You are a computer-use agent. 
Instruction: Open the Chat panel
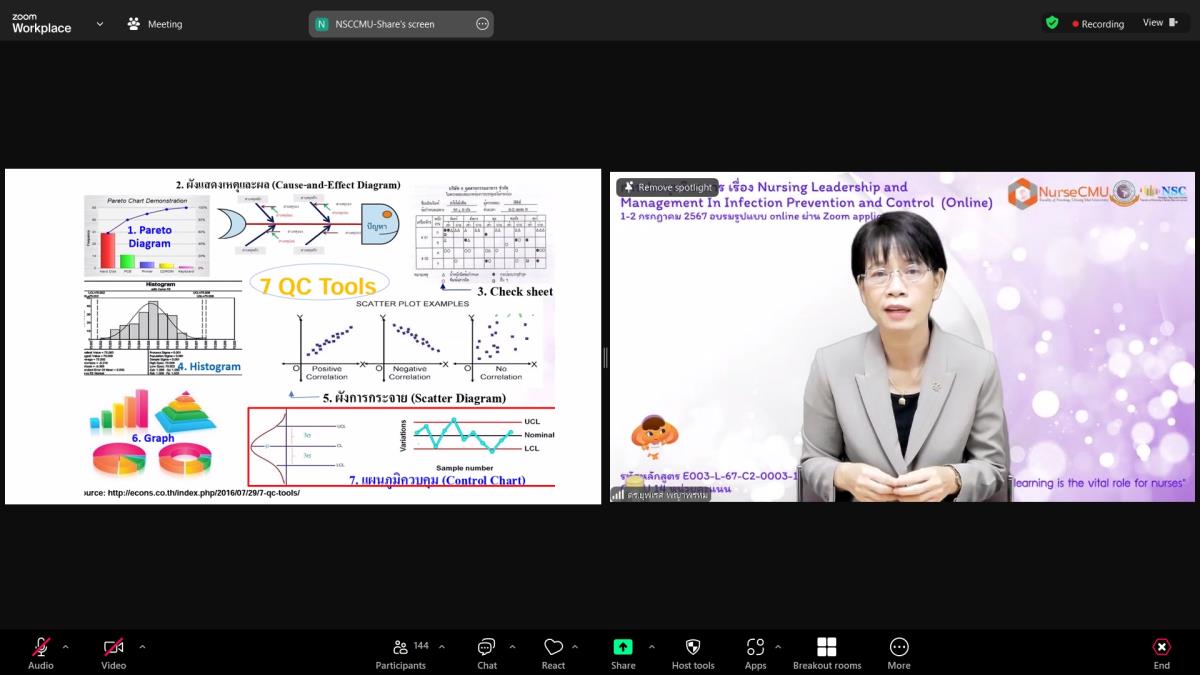click(487, 653)
